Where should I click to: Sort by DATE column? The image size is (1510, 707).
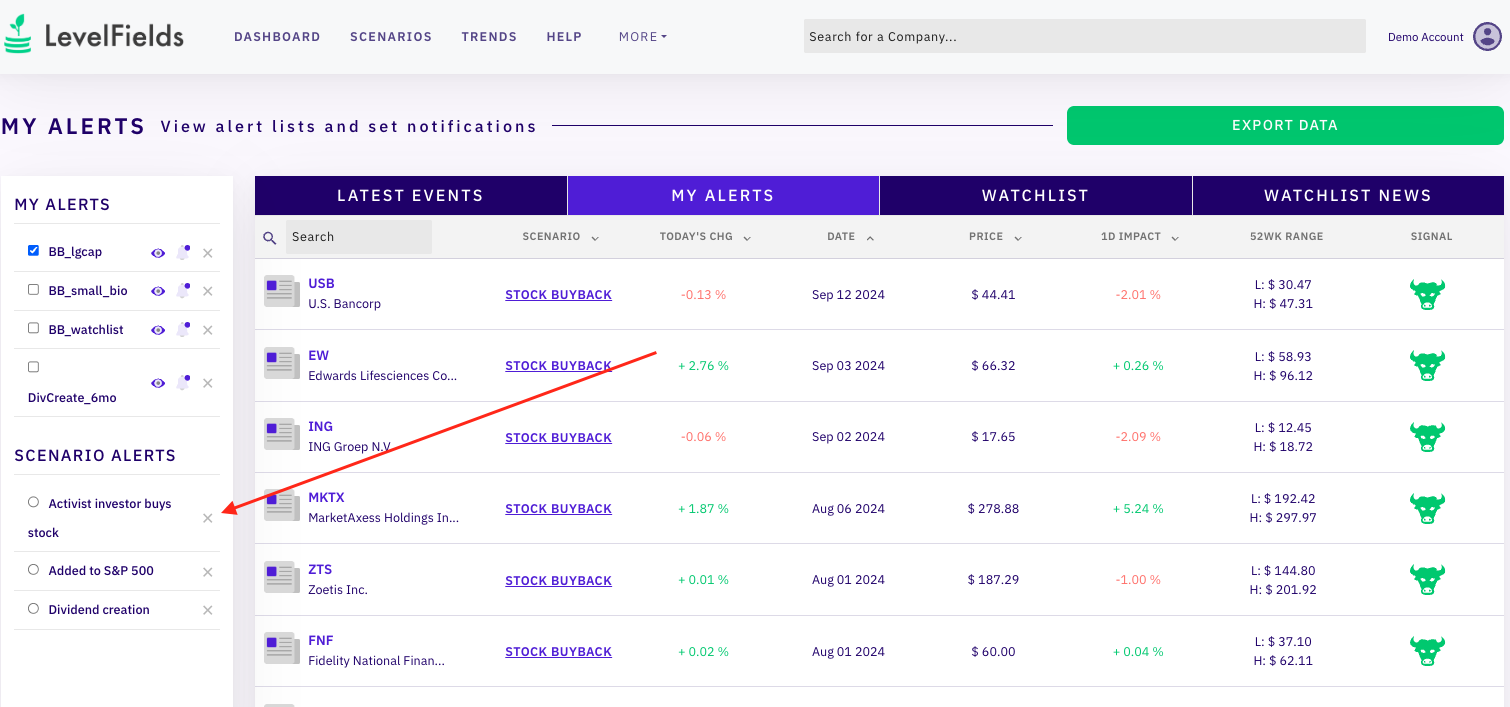850,237
